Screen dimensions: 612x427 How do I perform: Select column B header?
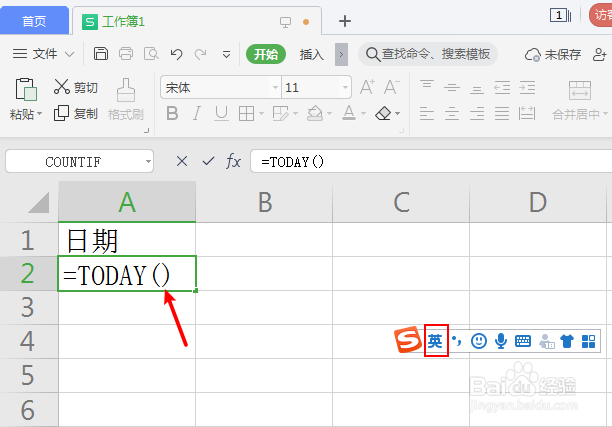click(264, 202)
